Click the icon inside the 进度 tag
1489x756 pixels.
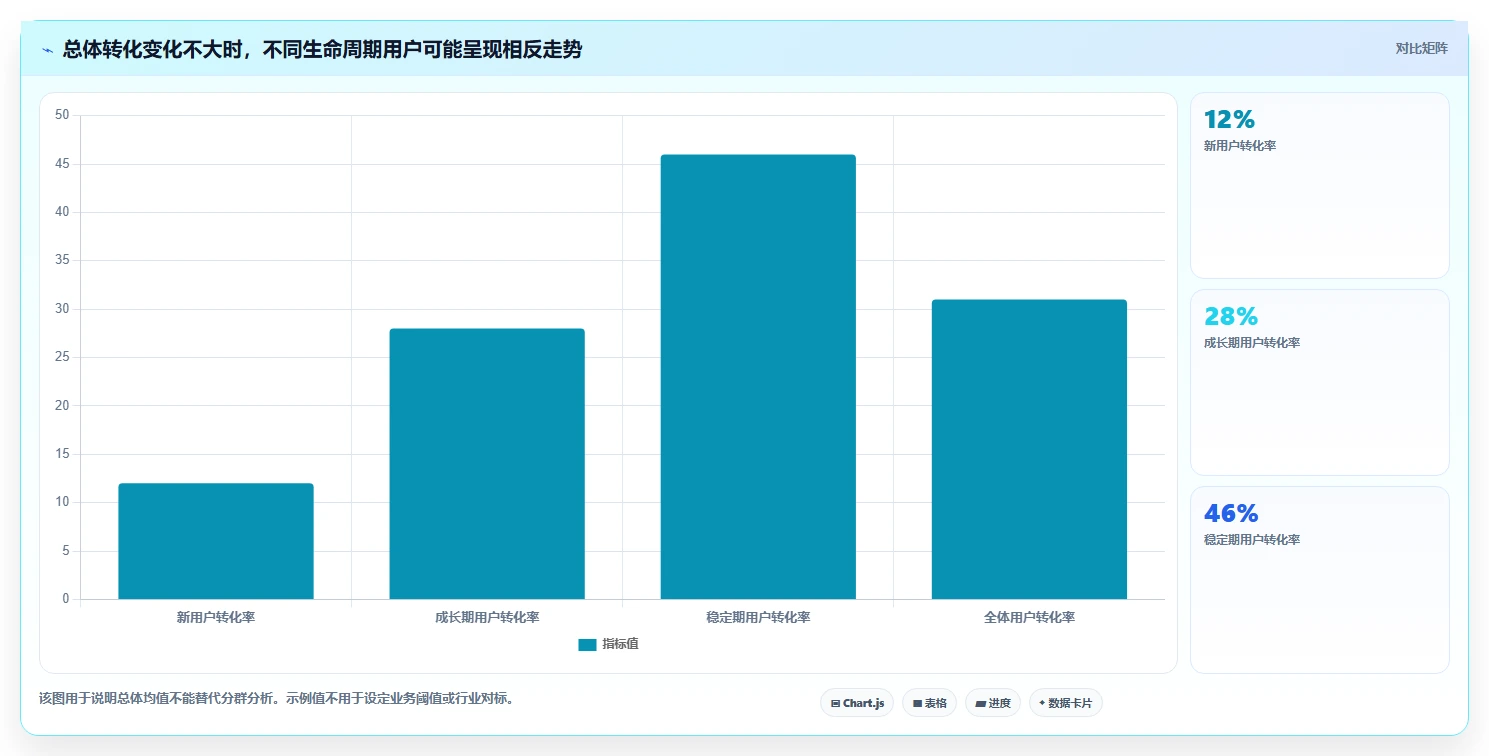[980, 704]
